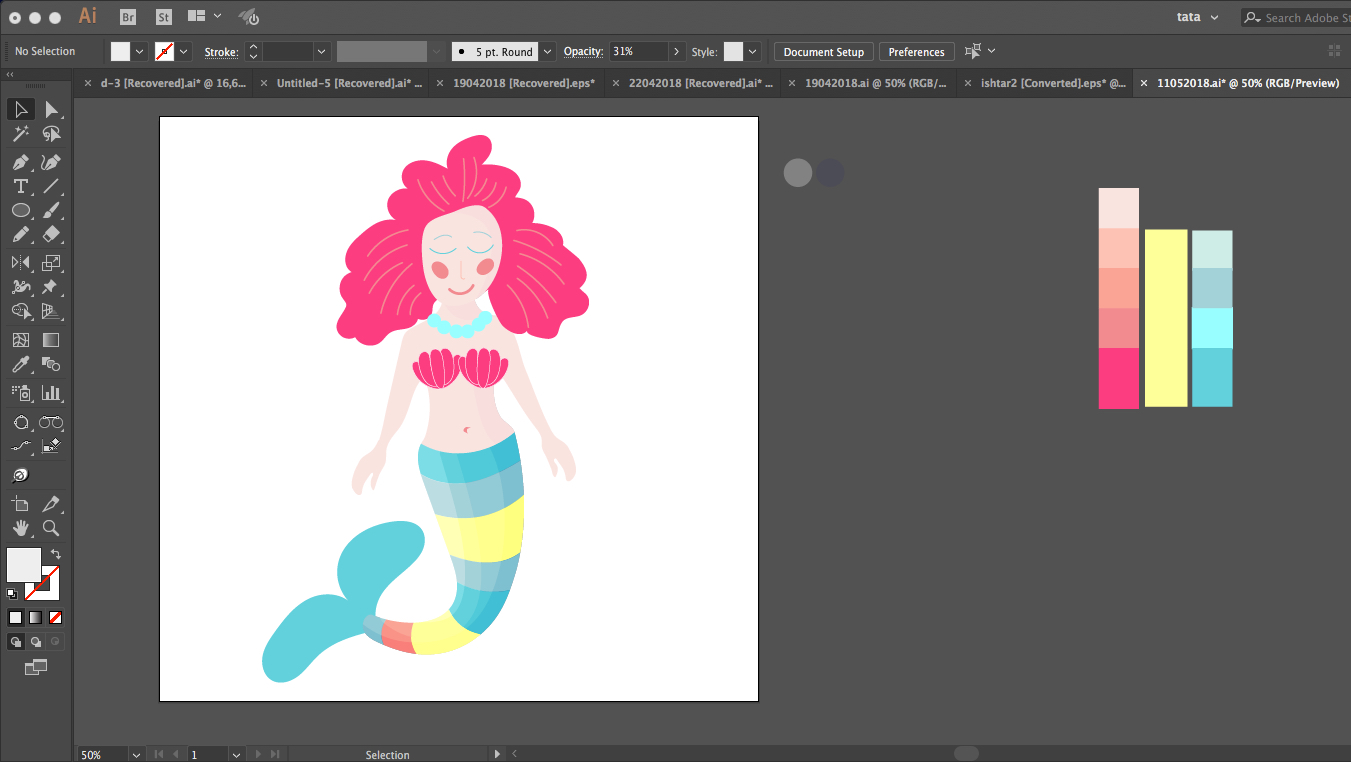The width and height of the screenshot is (1351, 762).
Task: Reset default fill and stroke
Action: [12, 593]
